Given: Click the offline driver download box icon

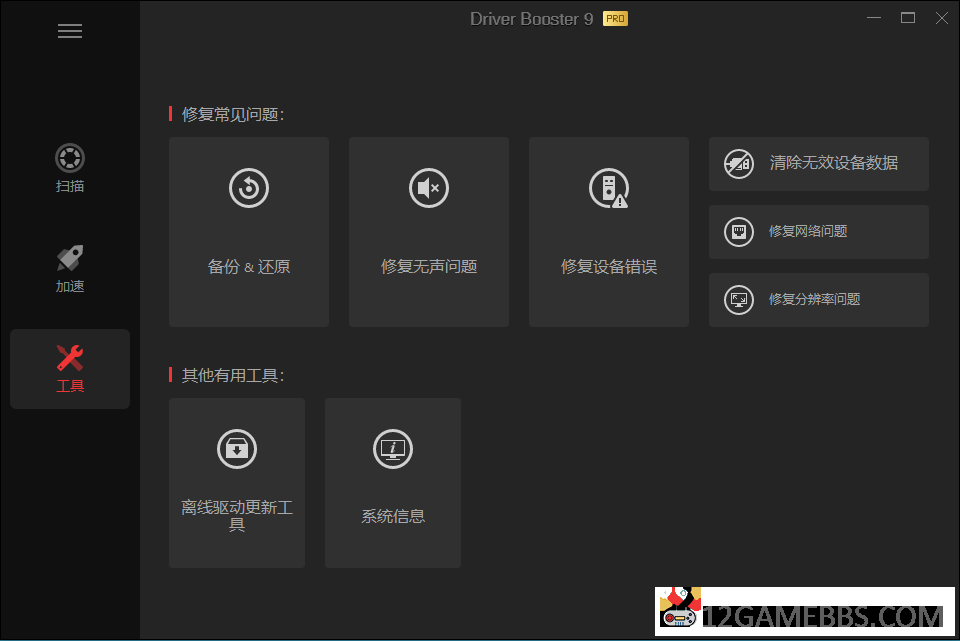Looking at the screenshot, I should click(237, 448).
